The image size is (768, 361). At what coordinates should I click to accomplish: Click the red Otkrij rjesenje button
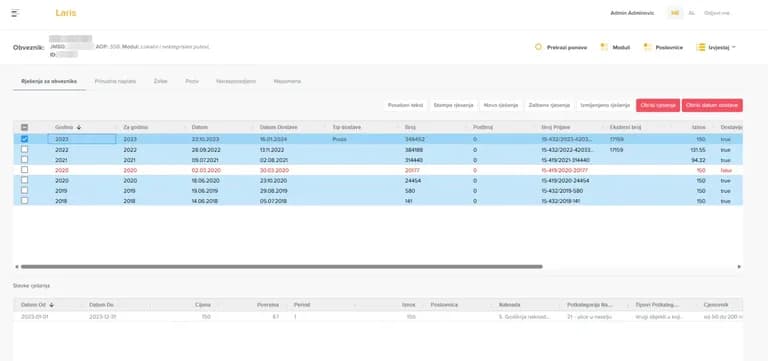[x=658, y=105]
